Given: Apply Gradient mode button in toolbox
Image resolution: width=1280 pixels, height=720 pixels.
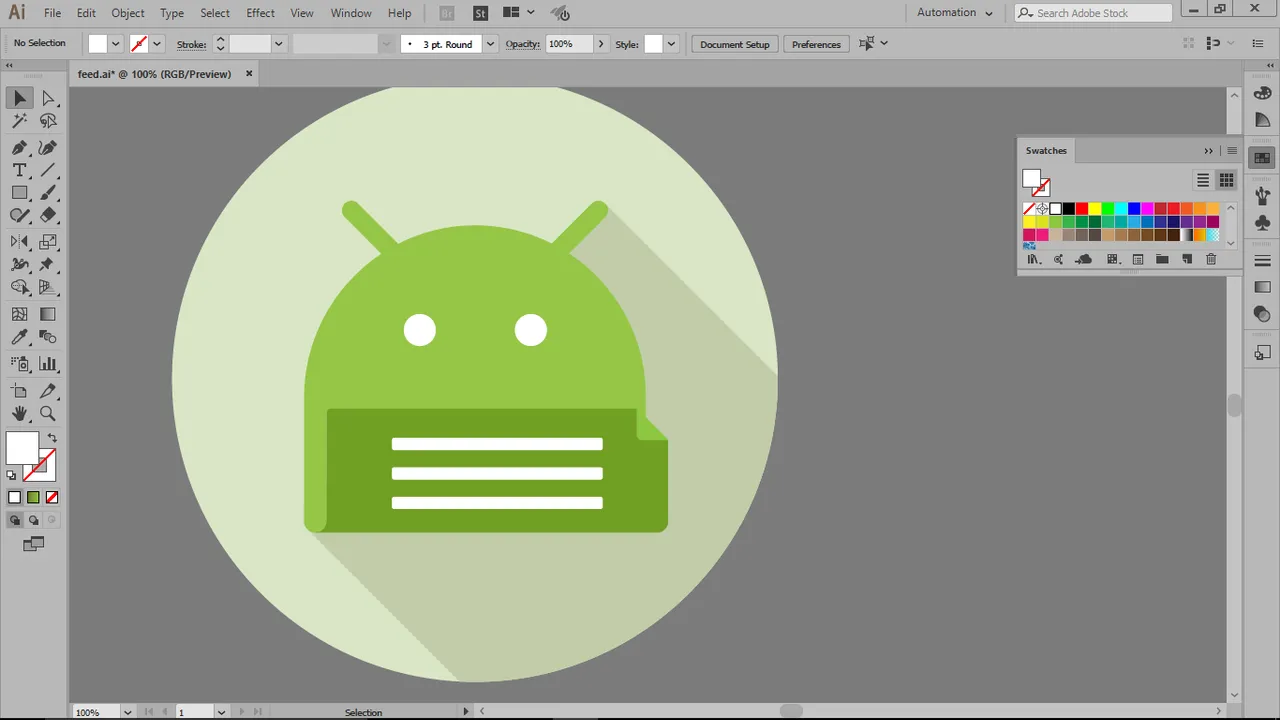Looking at the screenshot, I should point(33,497).
